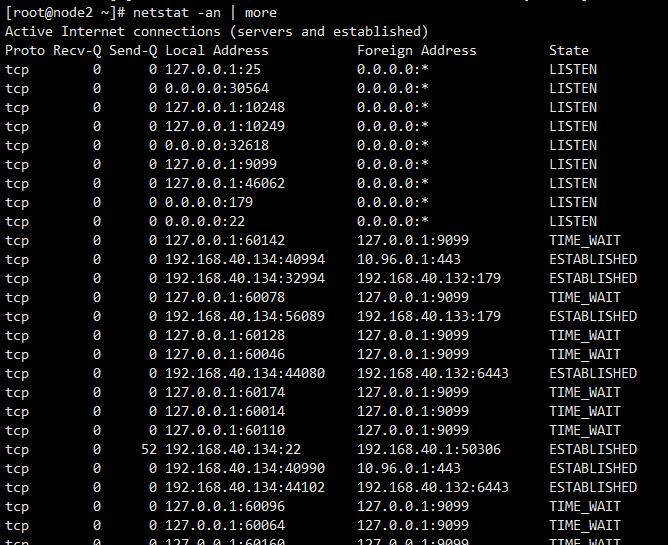This screenshot has width=668, height=545.
Task: Click local address "127.0.0.1:60096"
Action: 225,507
